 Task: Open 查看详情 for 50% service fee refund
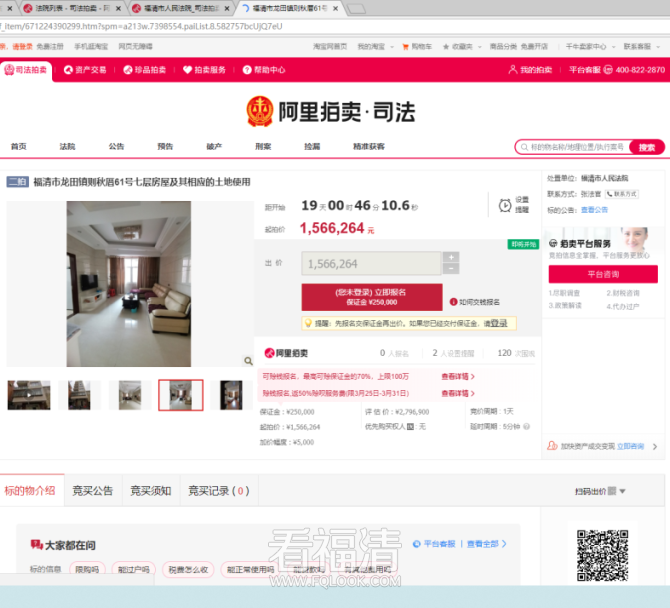(458, 393)
